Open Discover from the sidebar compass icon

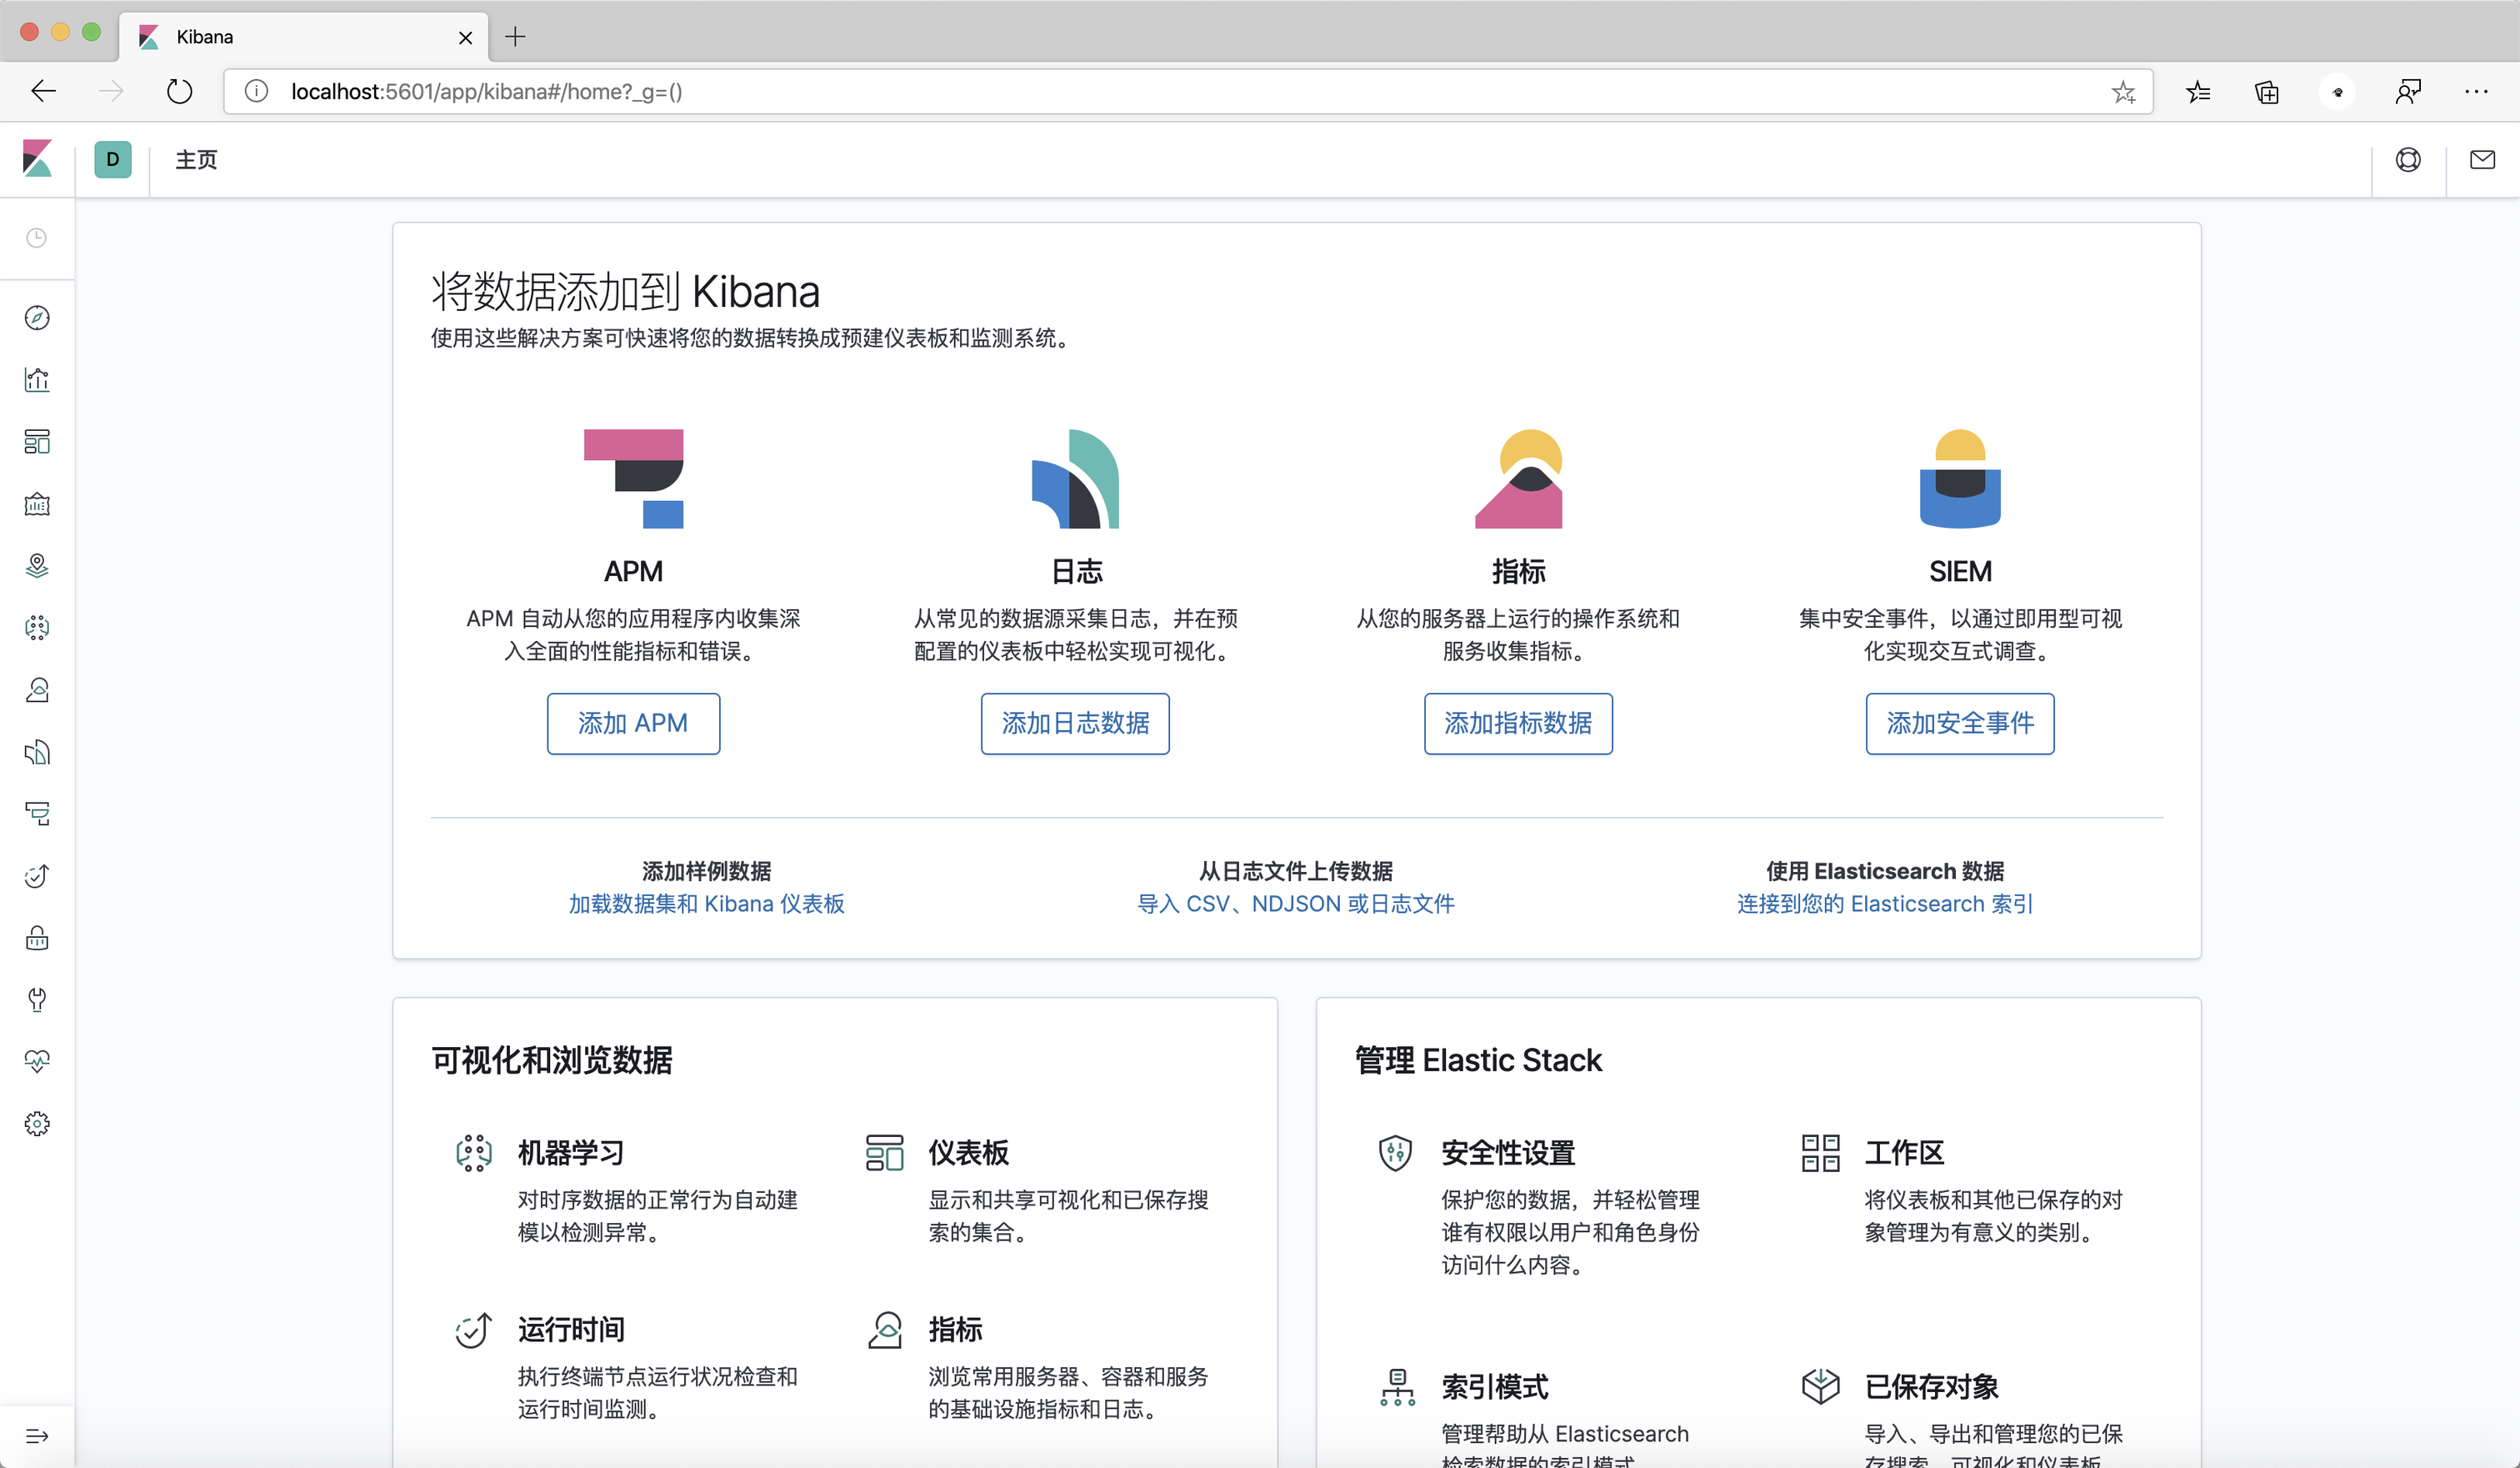37,318
